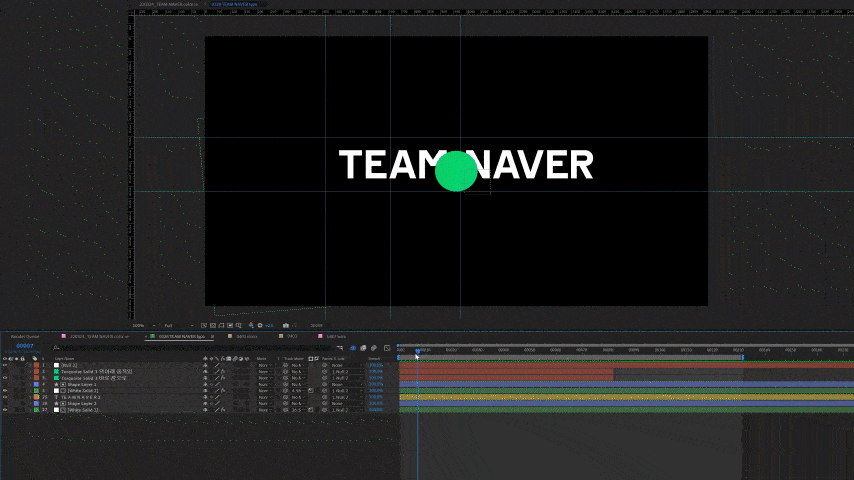Click the Lock column header icon

pyautogui.click(x=22, y=359)
